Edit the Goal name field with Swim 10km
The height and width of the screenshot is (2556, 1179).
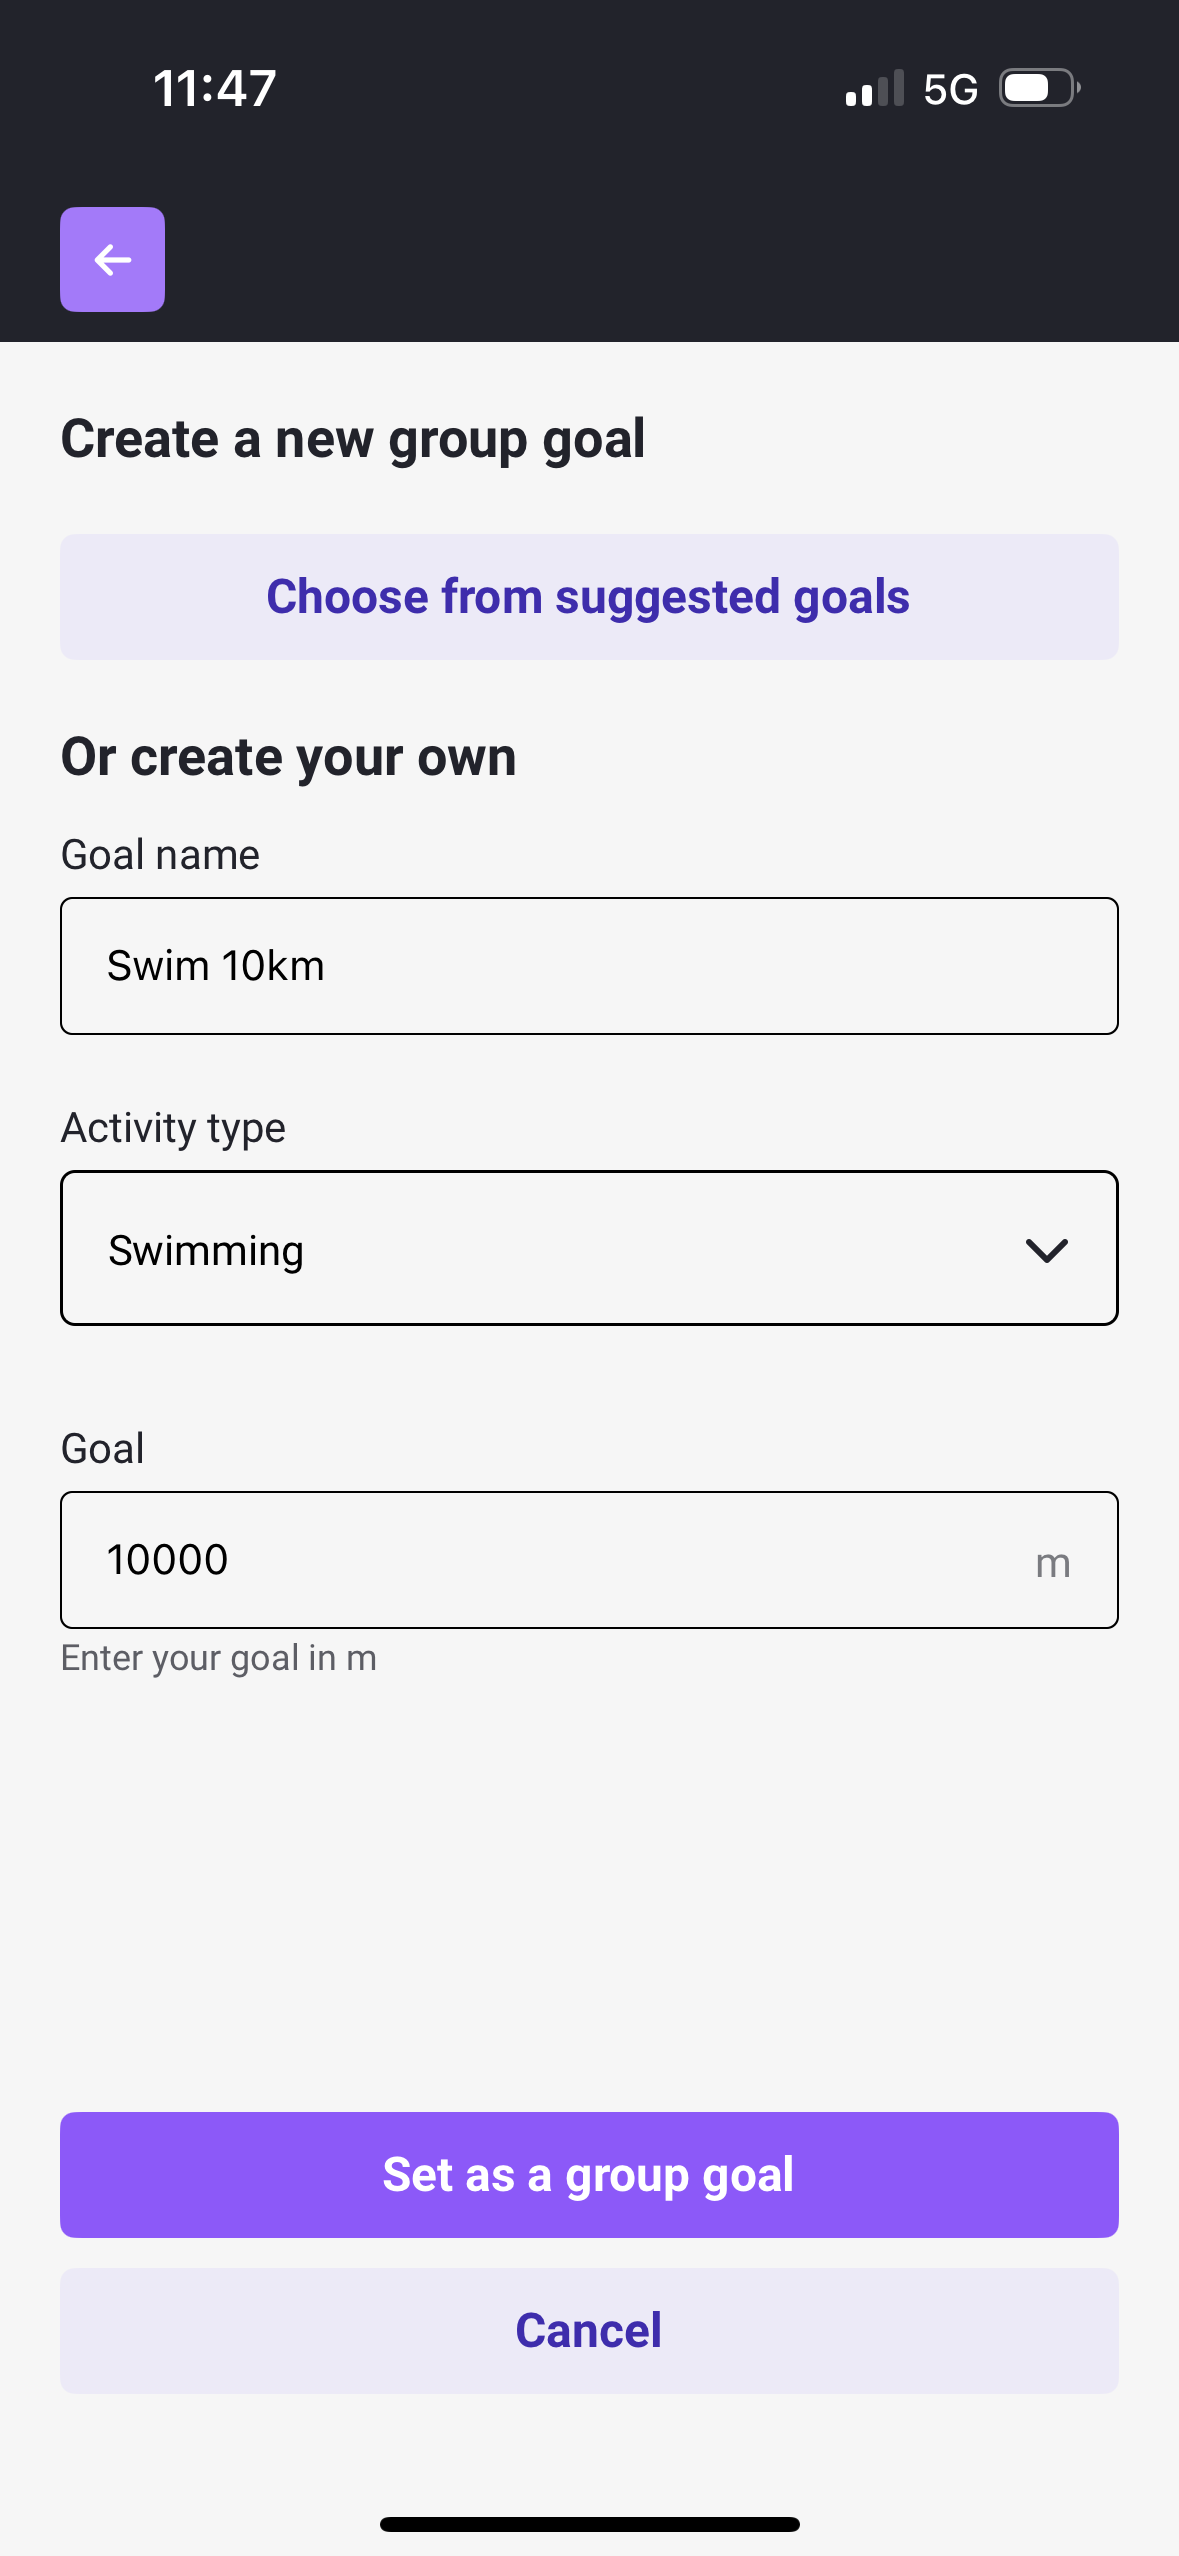point(589,966)
